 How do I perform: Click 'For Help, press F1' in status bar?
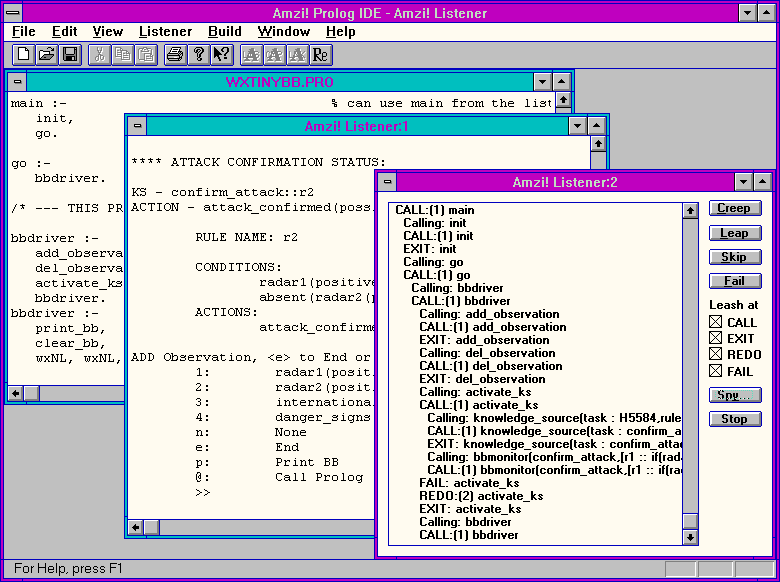tap(68, 568)
